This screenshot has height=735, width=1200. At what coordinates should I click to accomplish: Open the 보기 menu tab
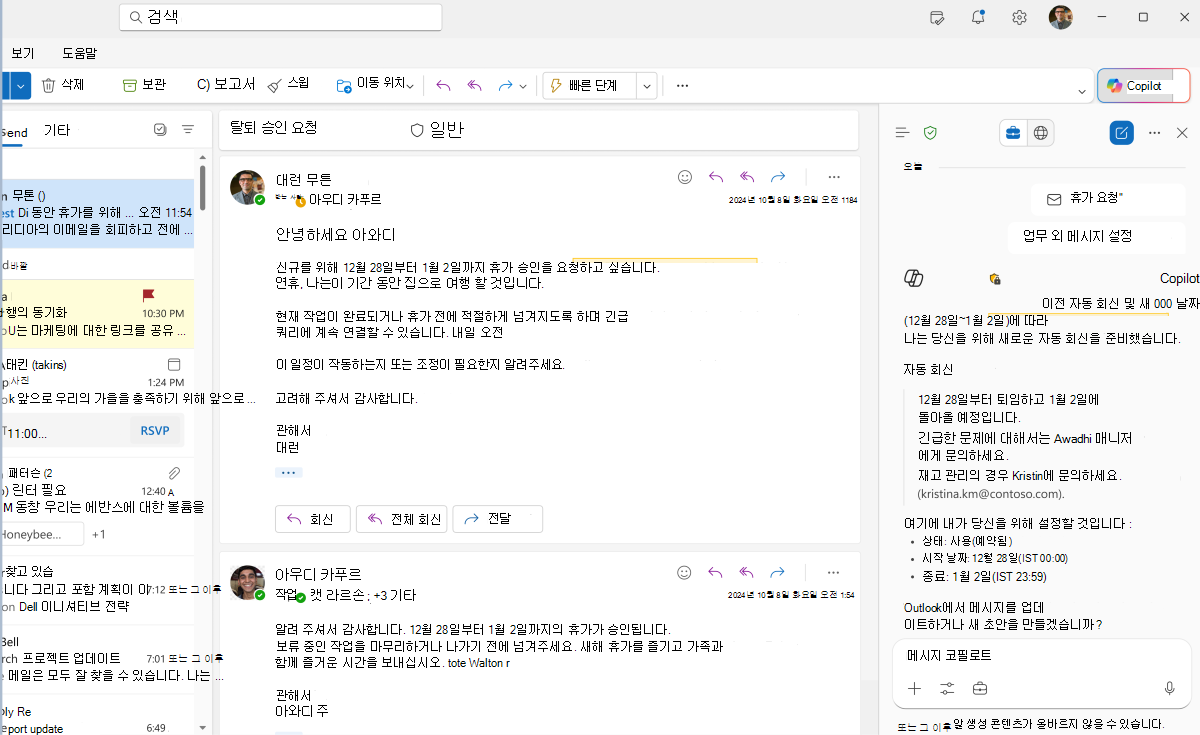(x=22, y=53)
